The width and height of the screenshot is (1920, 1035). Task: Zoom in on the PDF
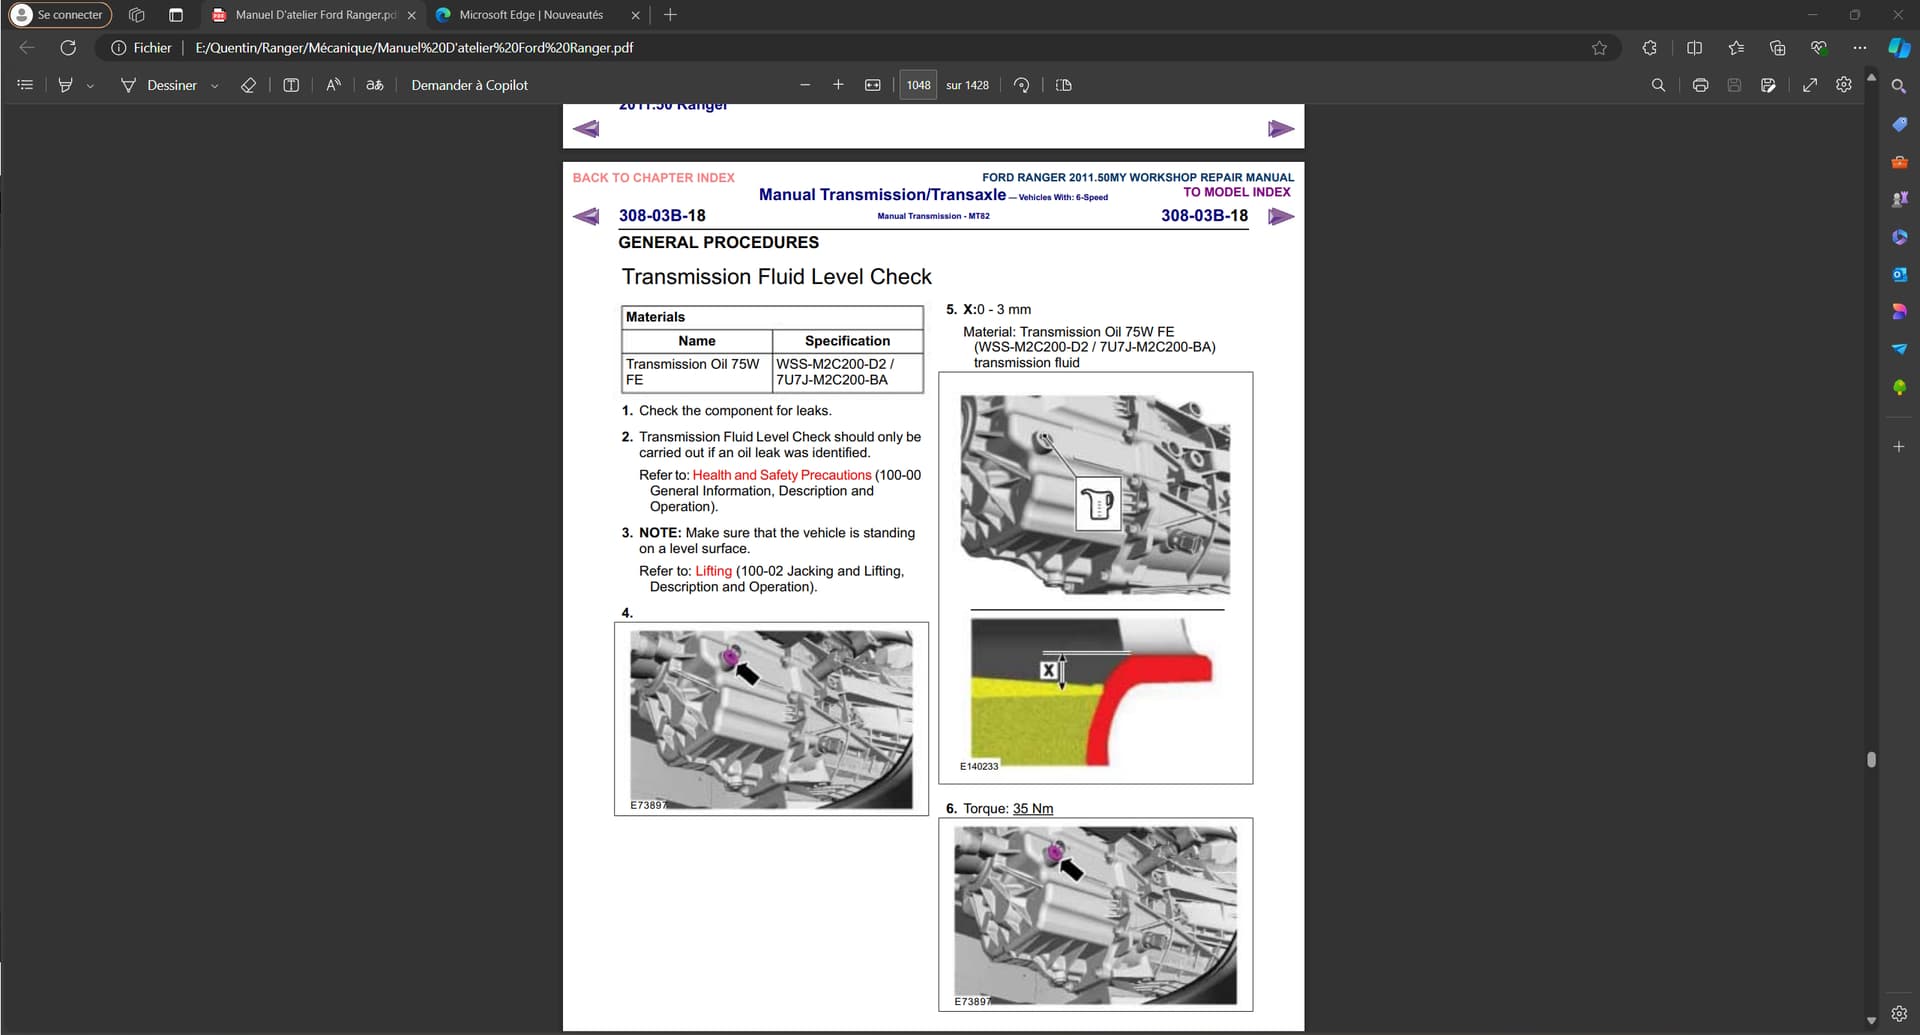(x=838, y=85)
